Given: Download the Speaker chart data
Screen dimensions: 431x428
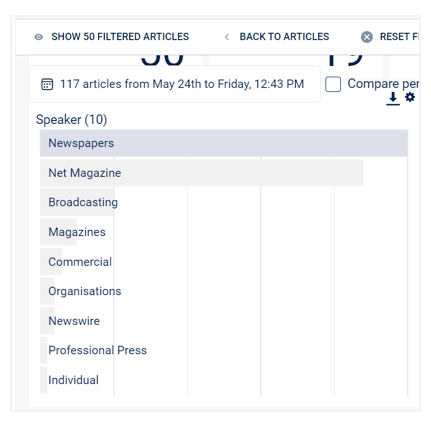Looking at the screenshot, I should pyautogui.click(x=393, y=98).
